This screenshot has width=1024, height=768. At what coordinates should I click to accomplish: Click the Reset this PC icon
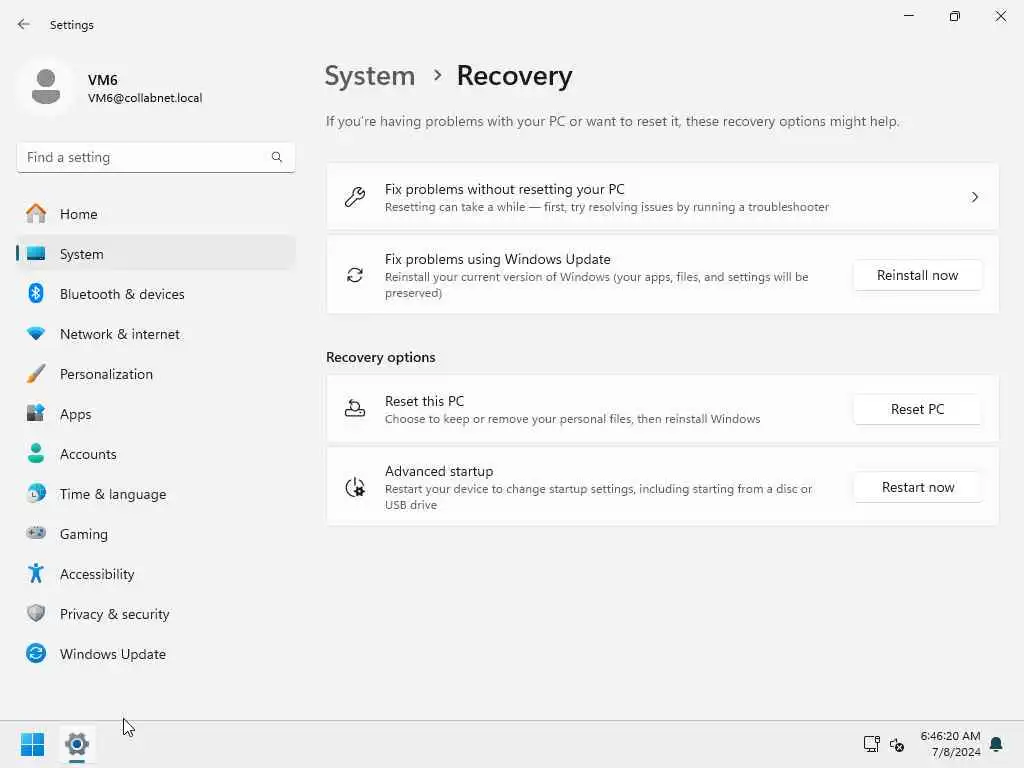point(355,409)
